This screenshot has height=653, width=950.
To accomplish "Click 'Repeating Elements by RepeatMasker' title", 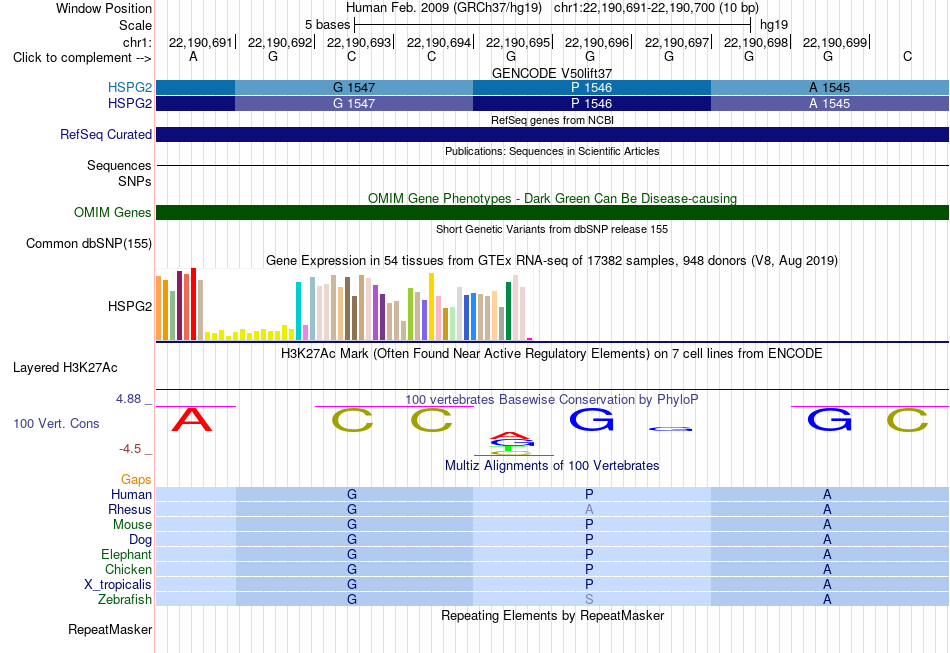I will pyautogui.click(x=552, y=615).
